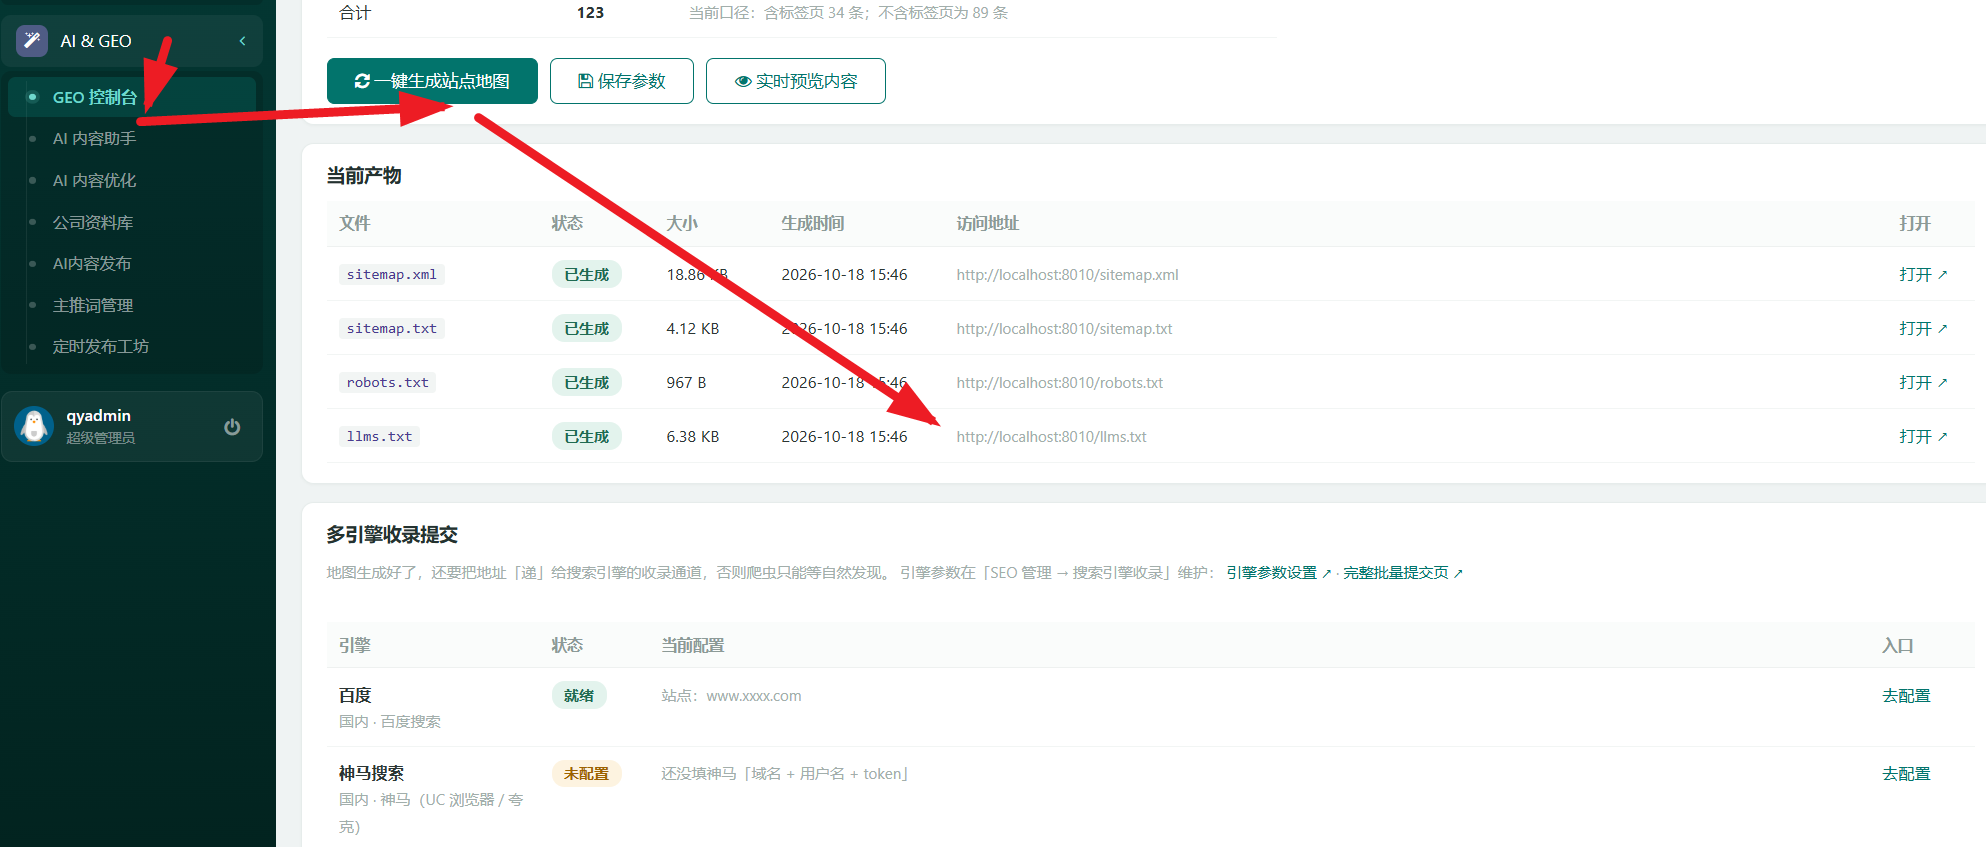Click the robots.txt file name
1986x847 pixels.
click(x=388, y=382)
